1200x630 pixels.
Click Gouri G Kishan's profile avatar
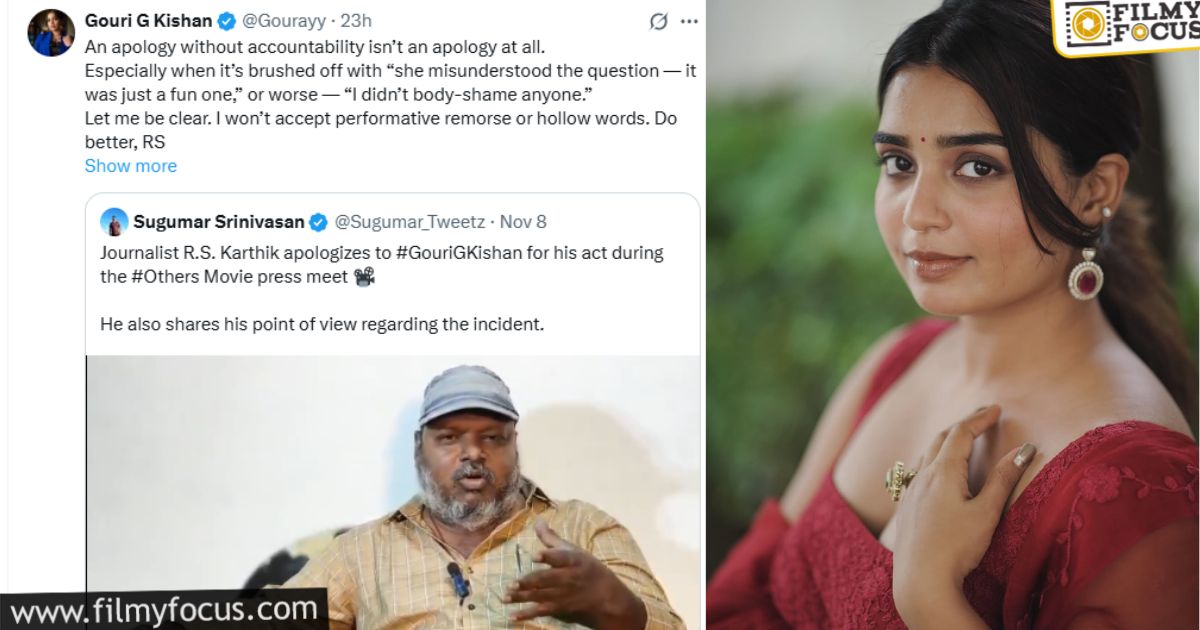[x=51, y=33]
